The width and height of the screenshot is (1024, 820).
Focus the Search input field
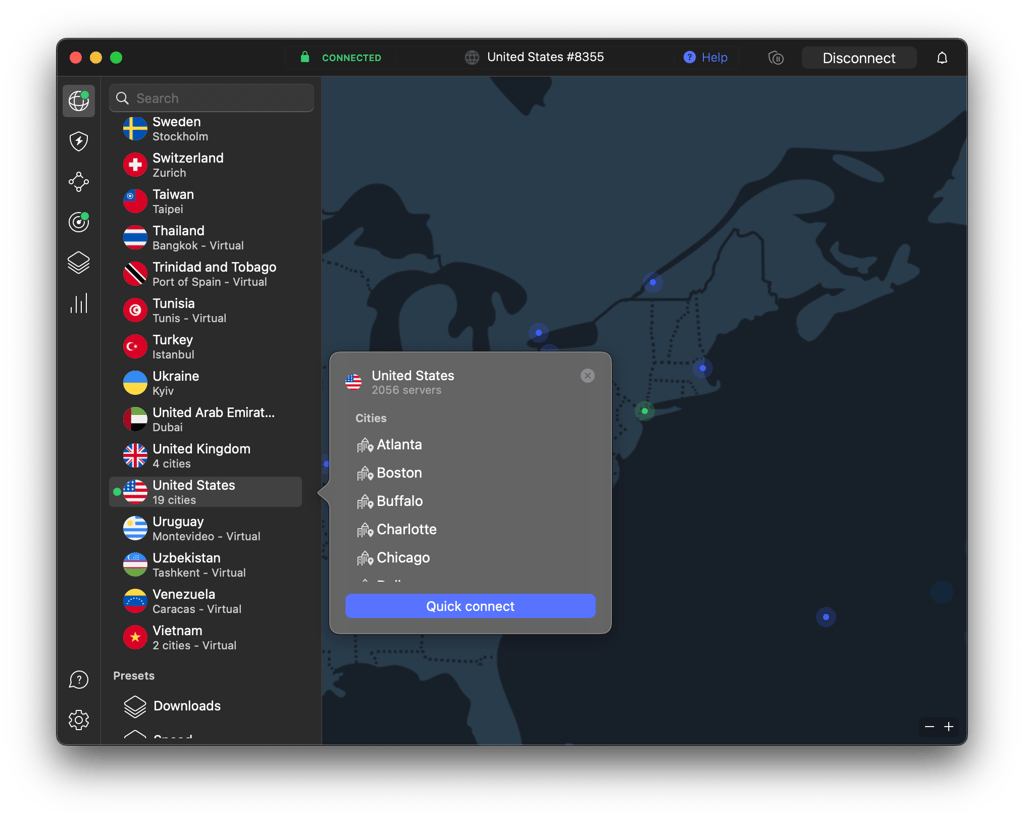(212, 98)
